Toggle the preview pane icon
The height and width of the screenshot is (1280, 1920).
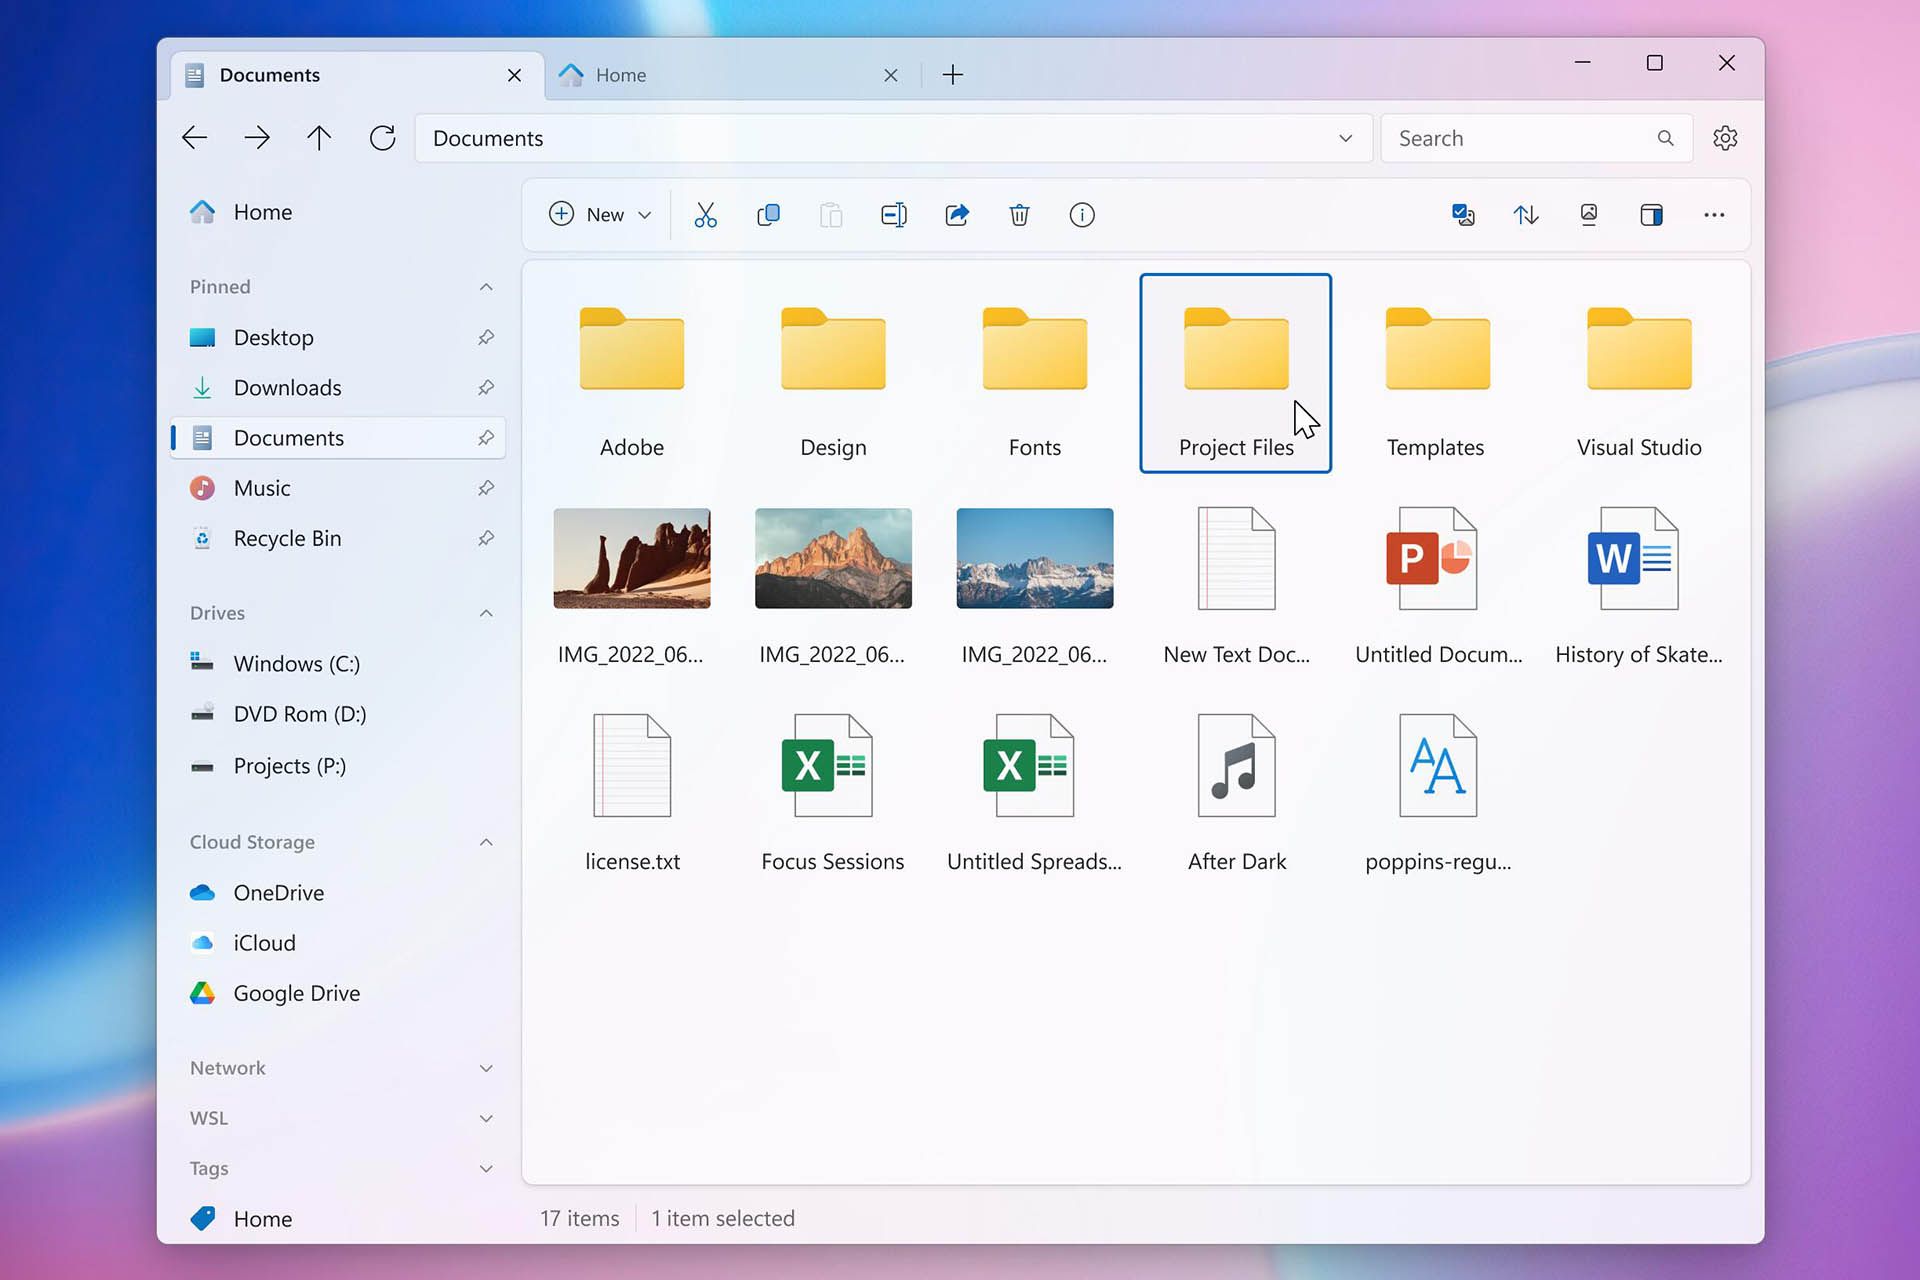pos(1652,215)
